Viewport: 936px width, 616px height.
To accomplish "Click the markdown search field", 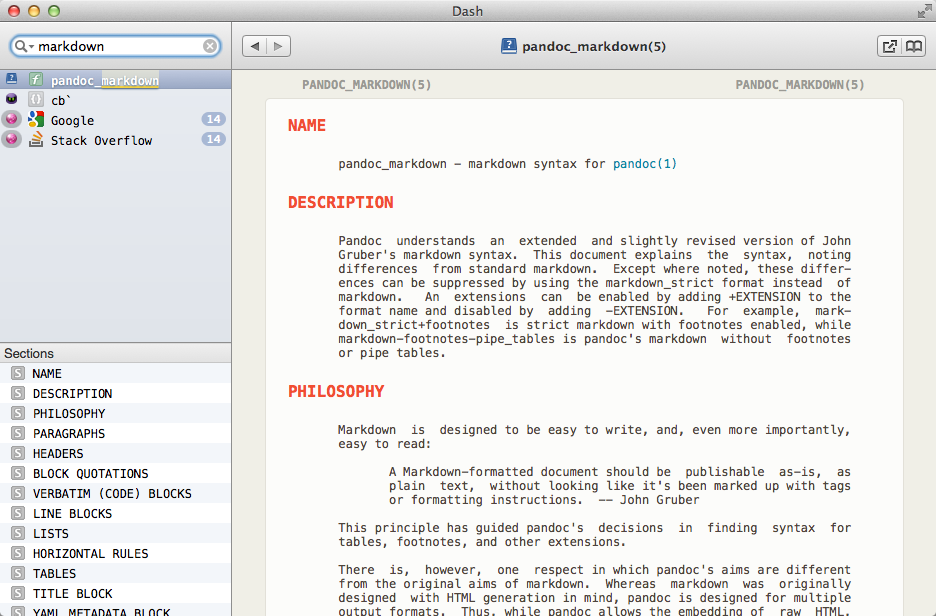I will (x=115, y=46).
